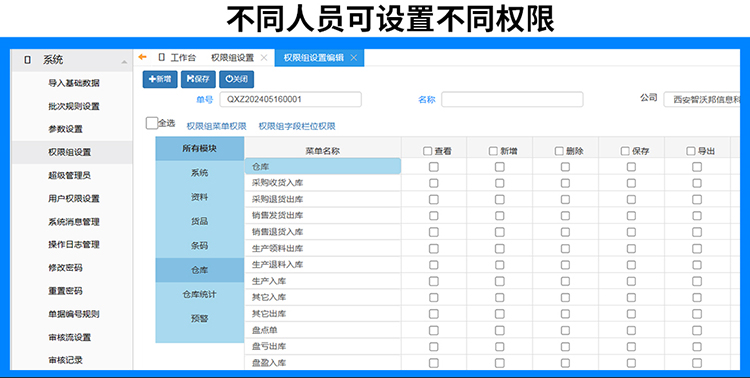The image size is (750, 378).
Task: Open 用户权限设置 in sidebar
Action: click(x=74, y=199)
